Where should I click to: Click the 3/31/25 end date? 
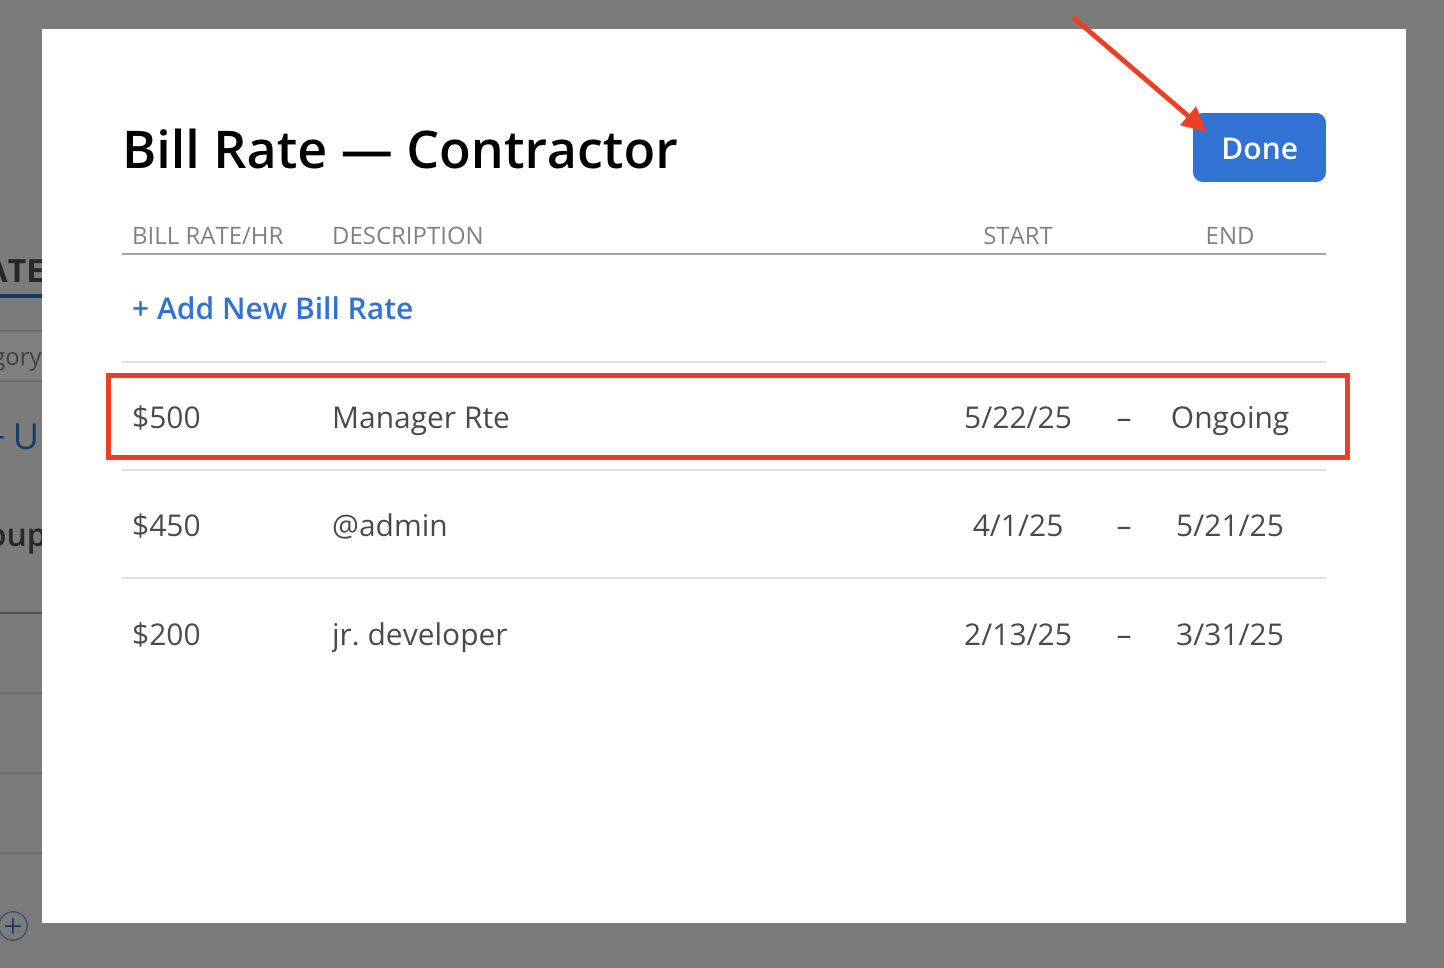pyautogui.click(x=1229, y=634)
